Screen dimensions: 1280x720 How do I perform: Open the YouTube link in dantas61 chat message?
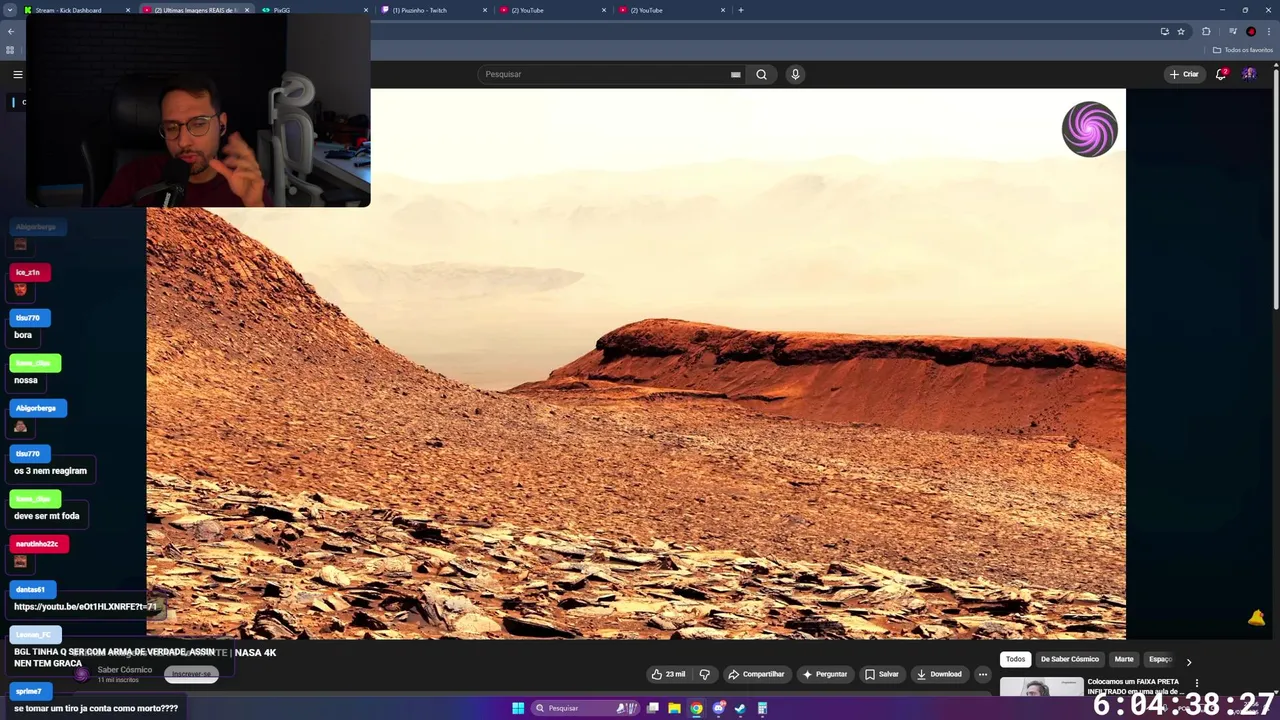[x=85, y=607]
